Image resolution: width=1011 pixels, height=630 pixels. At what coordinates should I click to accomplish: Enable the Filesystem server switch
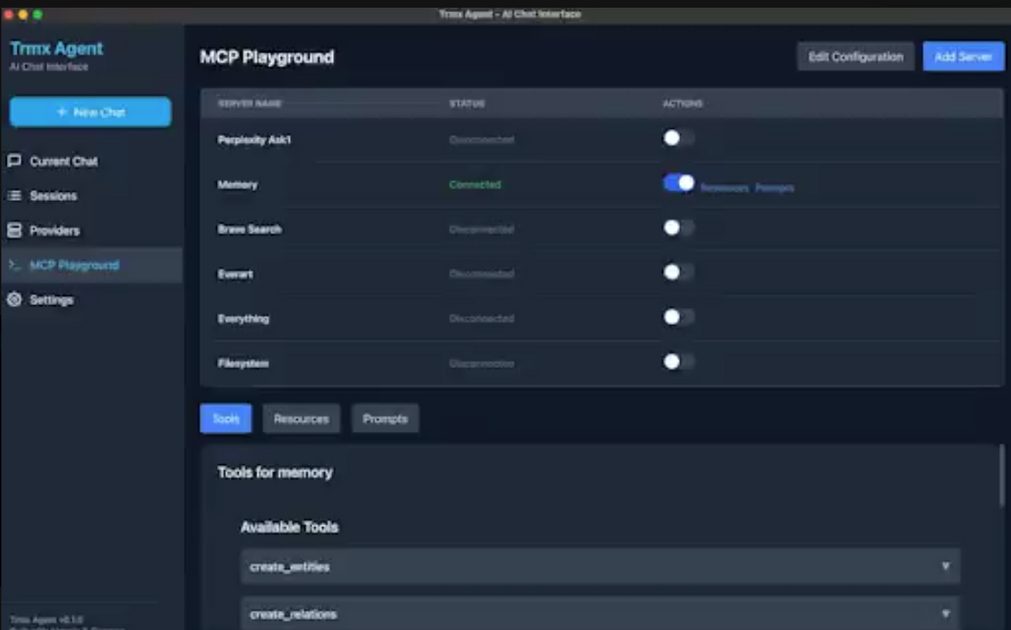678,363
